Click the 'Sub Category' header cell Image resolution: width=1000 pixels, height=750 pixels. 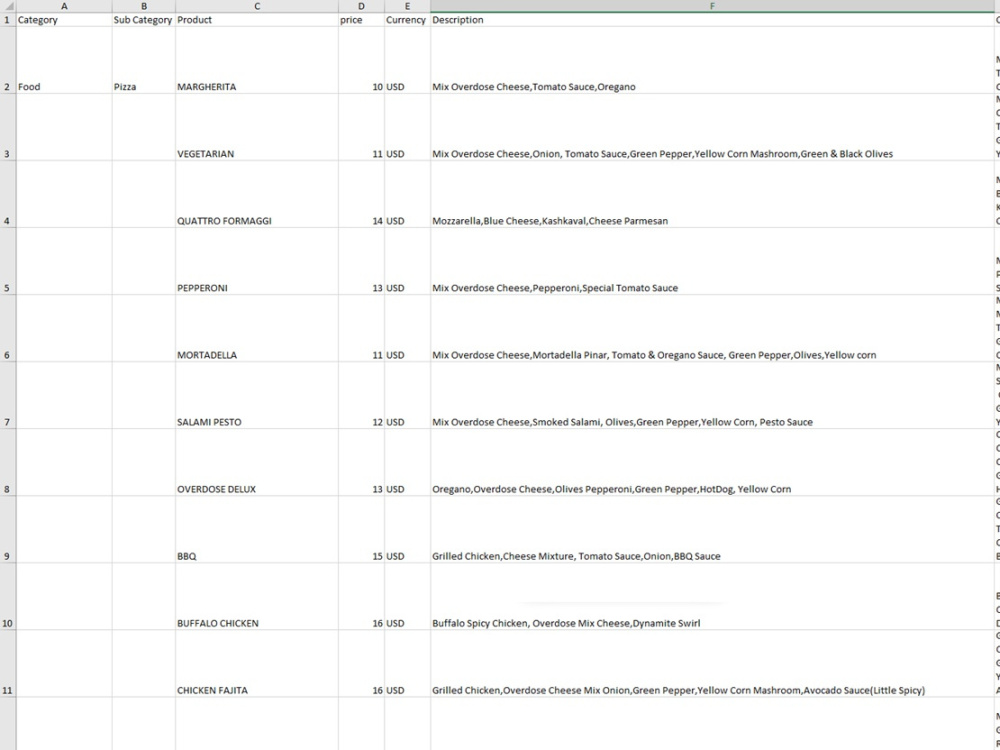143,20
